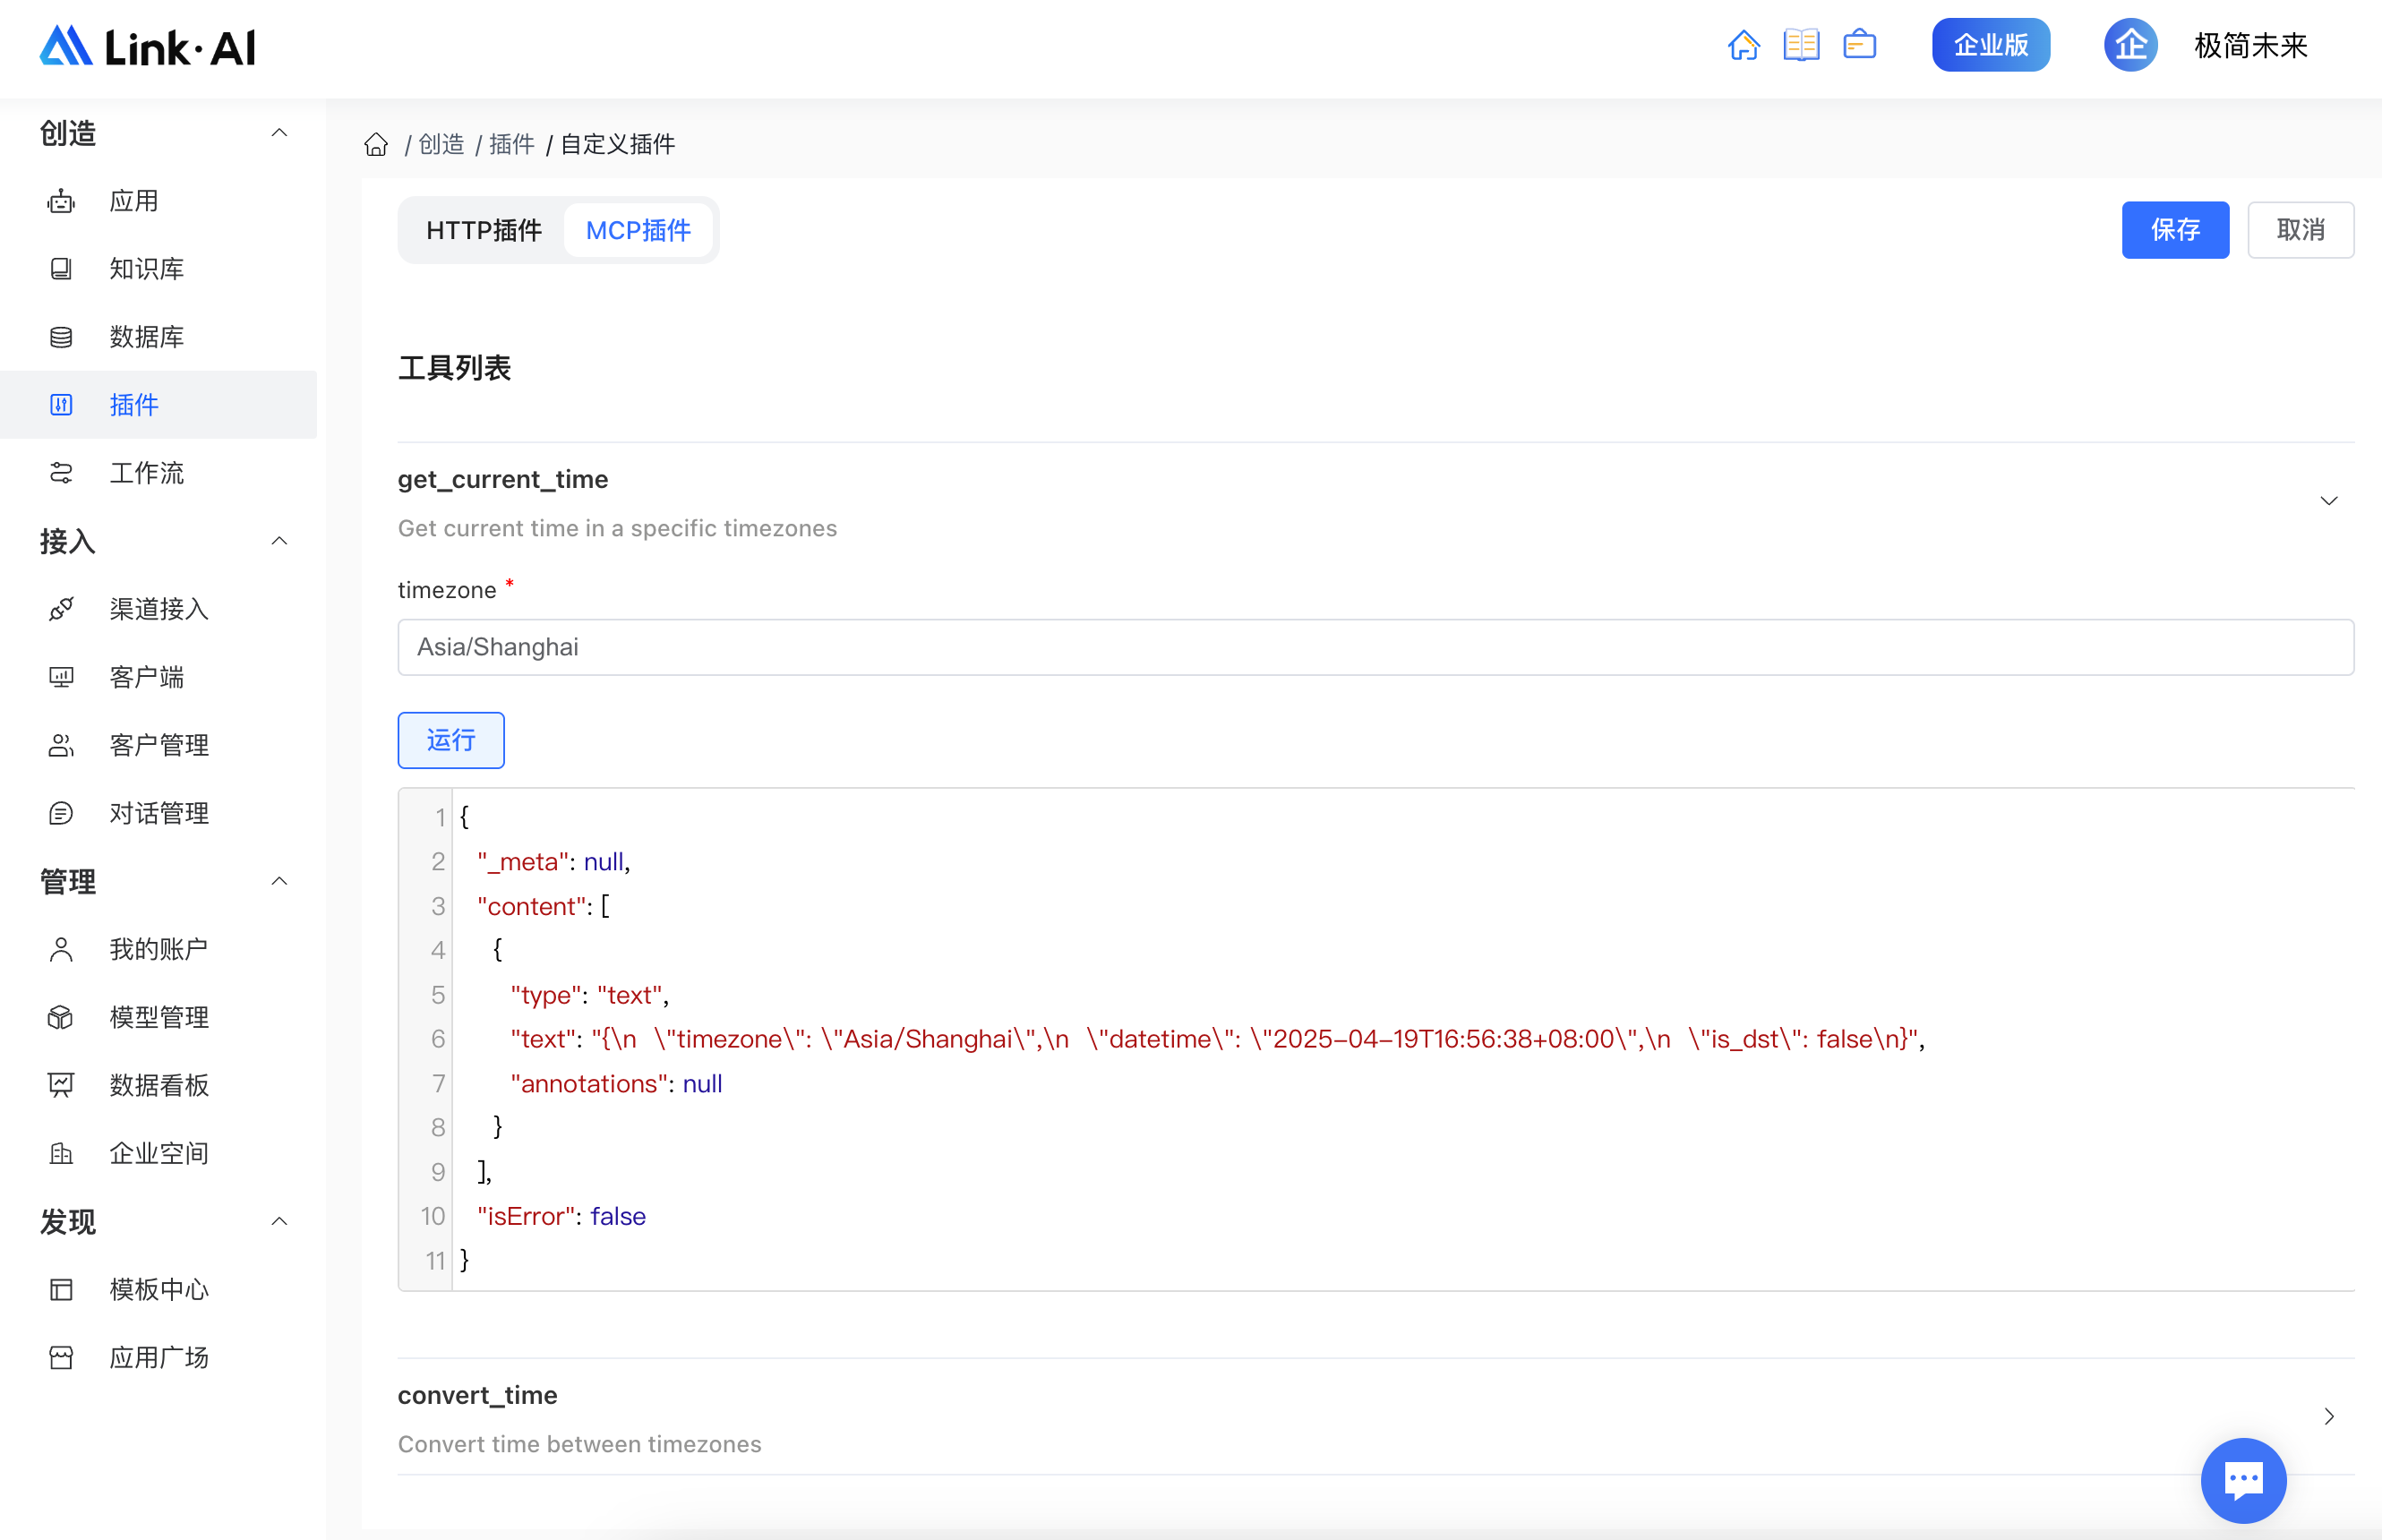Click the 我的账户 person icon

[x=61, y=949]
